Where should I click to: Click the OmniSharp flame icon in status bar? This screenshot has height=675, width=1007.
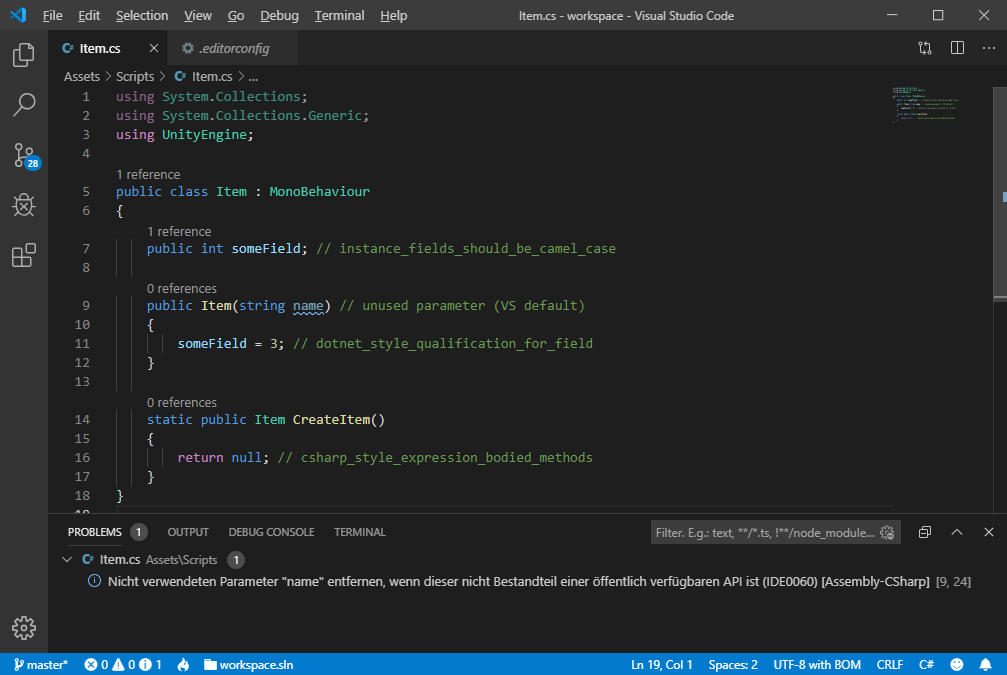184,665
